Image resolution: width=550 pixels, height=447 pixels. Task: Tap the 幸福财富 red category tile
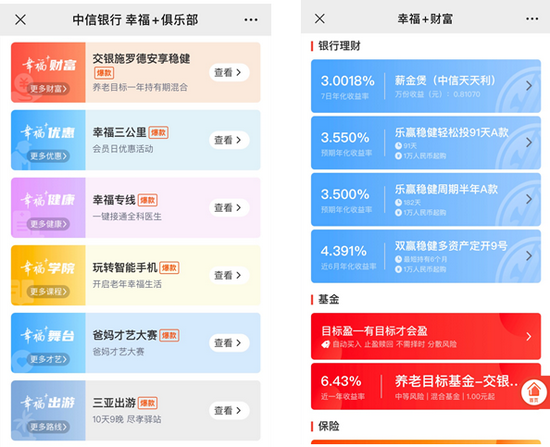(48, 72)
